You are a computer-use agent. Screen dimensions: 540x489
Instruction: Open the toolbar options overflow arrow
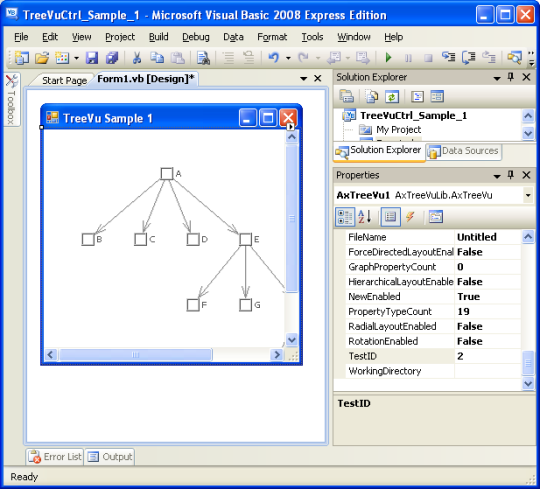pyautogui.click(x=532, y=63)
